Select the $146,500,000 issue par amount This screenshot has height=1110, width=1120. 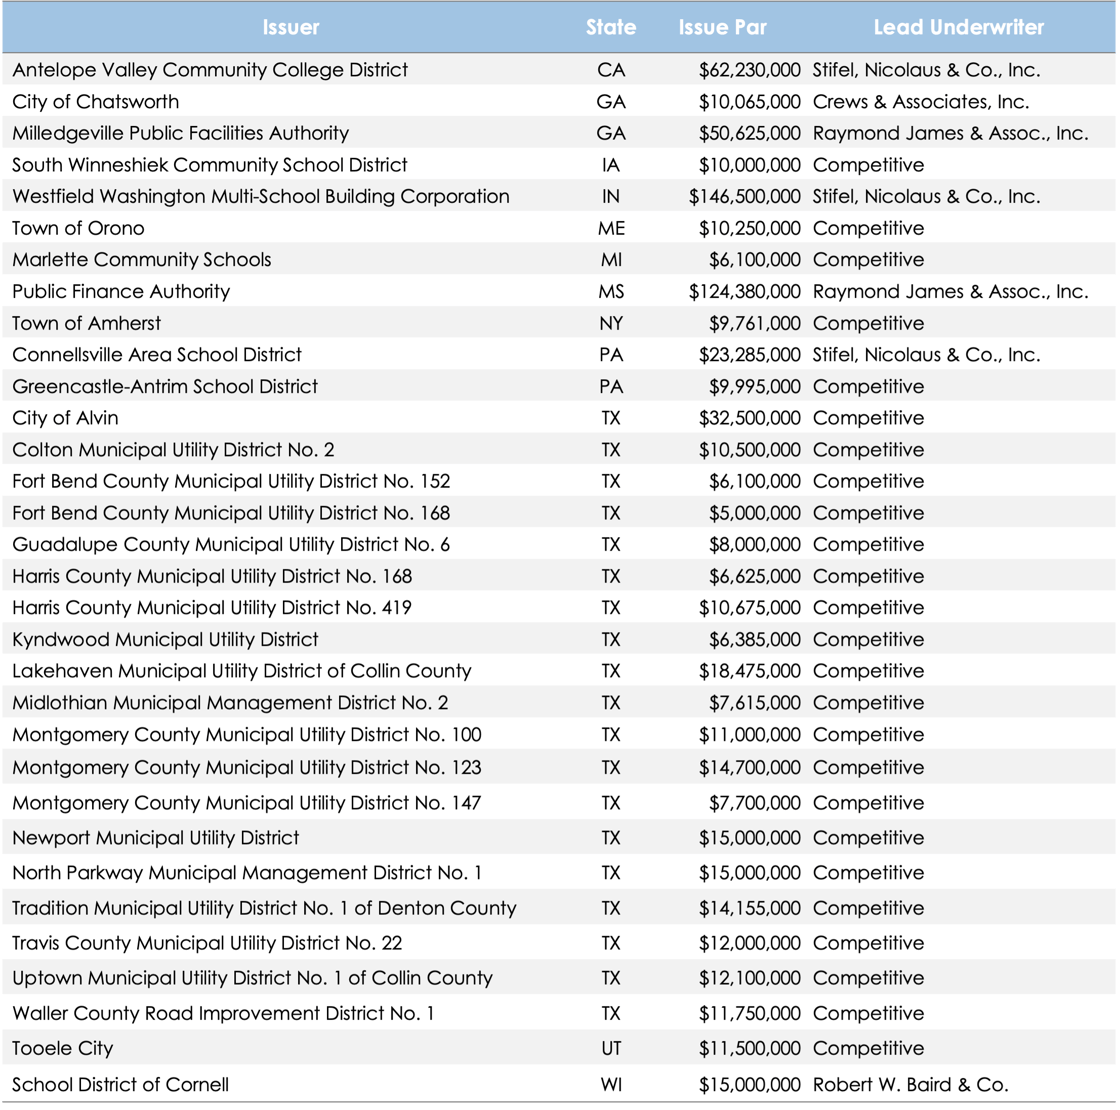click(744, 196)
